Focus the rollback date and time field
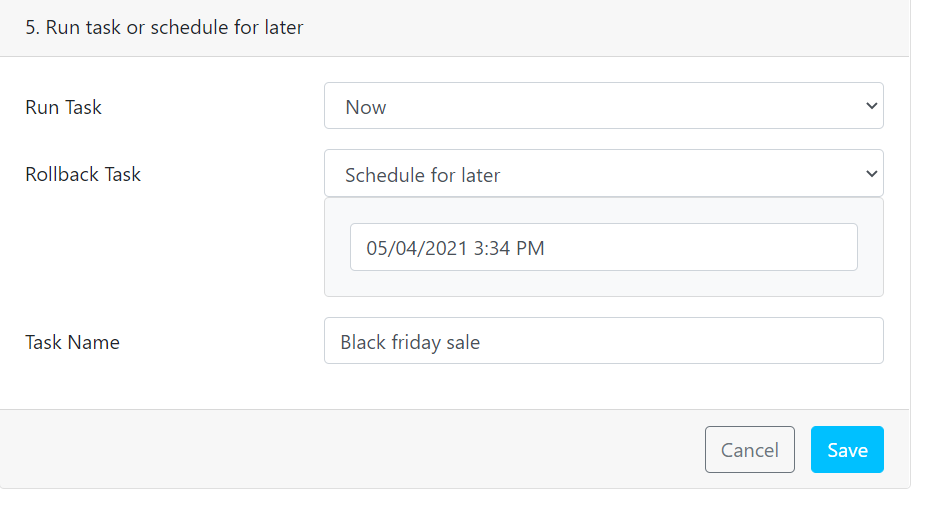Image resolution: width=929 pixels, height=506 pixels. pos(603,247)
